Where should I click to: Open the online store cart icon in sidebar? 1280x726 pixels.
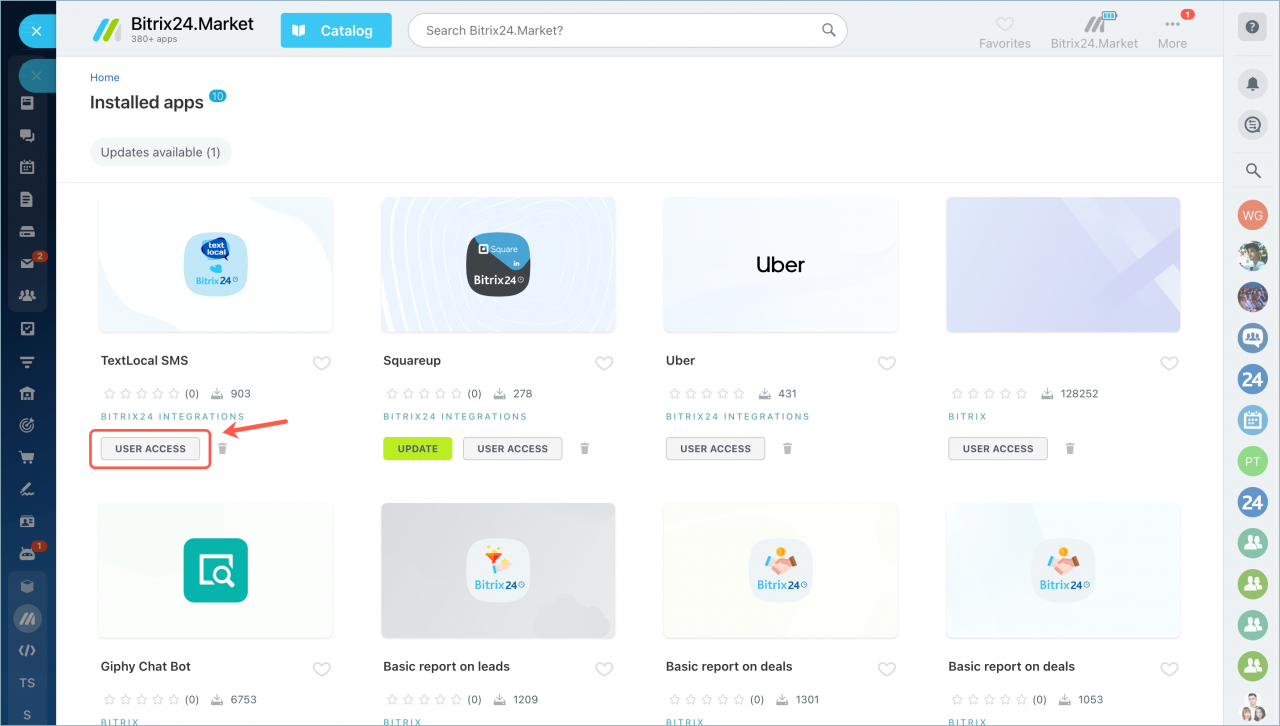click(x=27, y=458)
